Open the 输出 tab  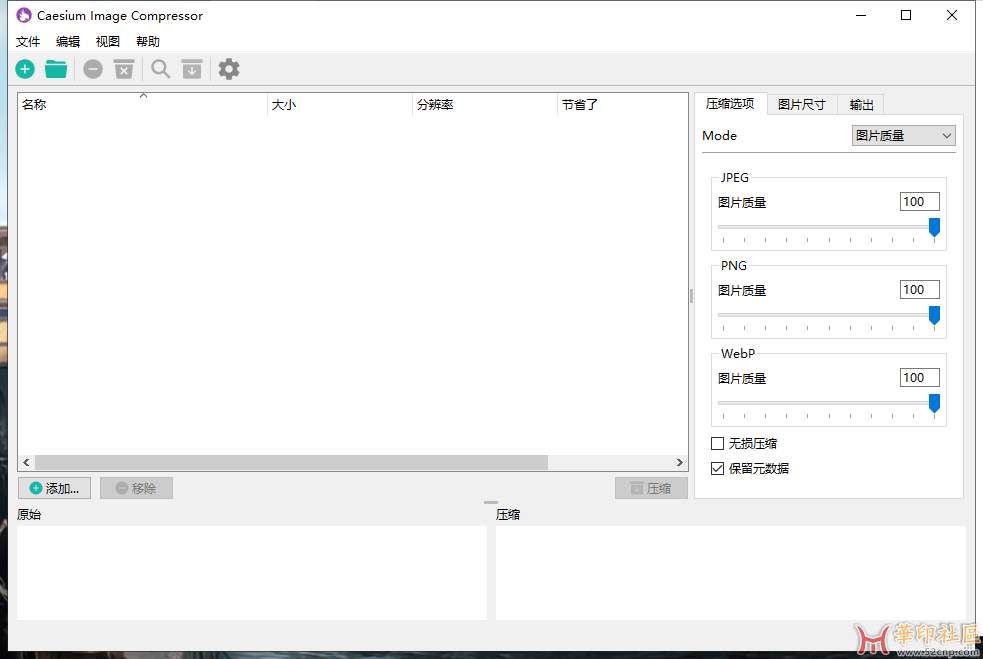pyautogui.click(x=861, y=103)
